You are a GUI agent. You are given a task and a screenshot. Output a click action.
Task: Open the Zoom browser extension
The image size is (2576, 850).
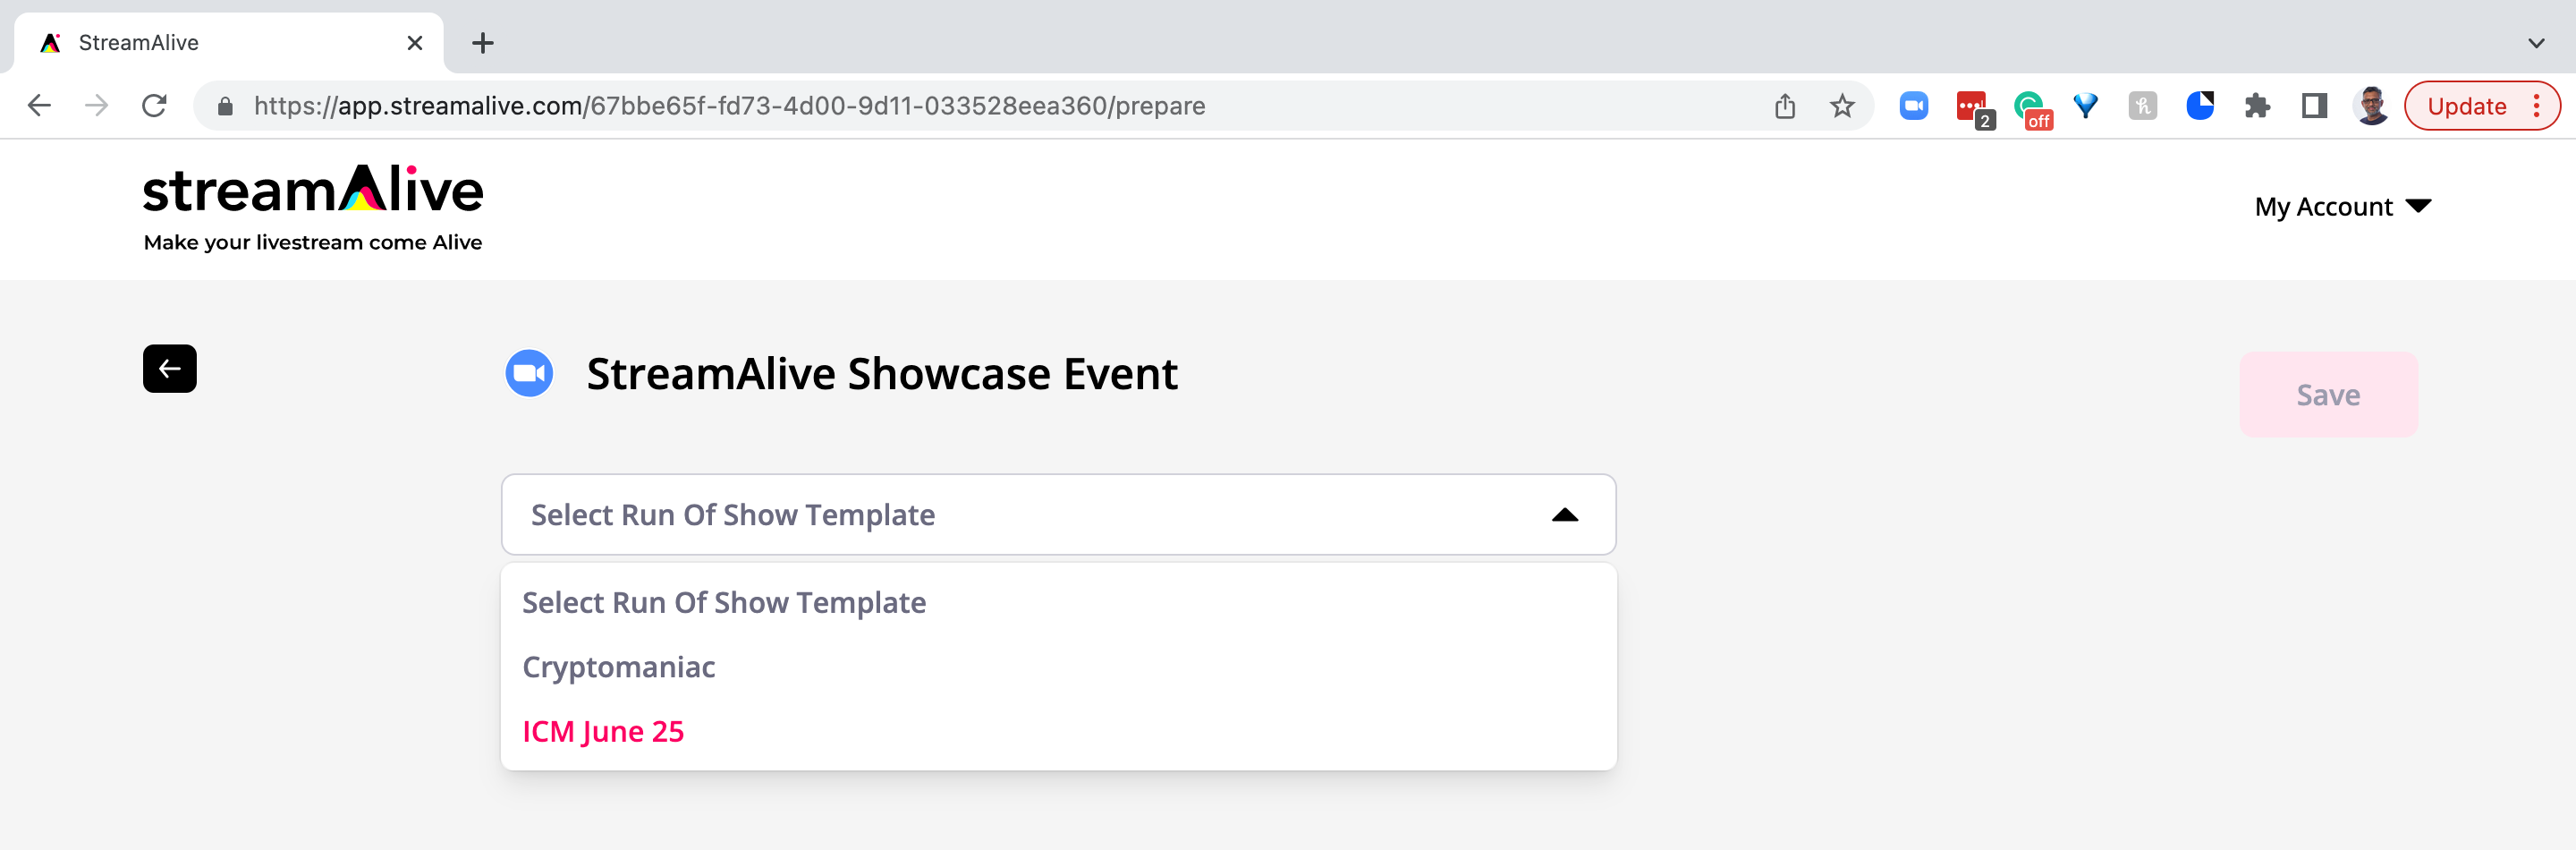point(1913,106)
